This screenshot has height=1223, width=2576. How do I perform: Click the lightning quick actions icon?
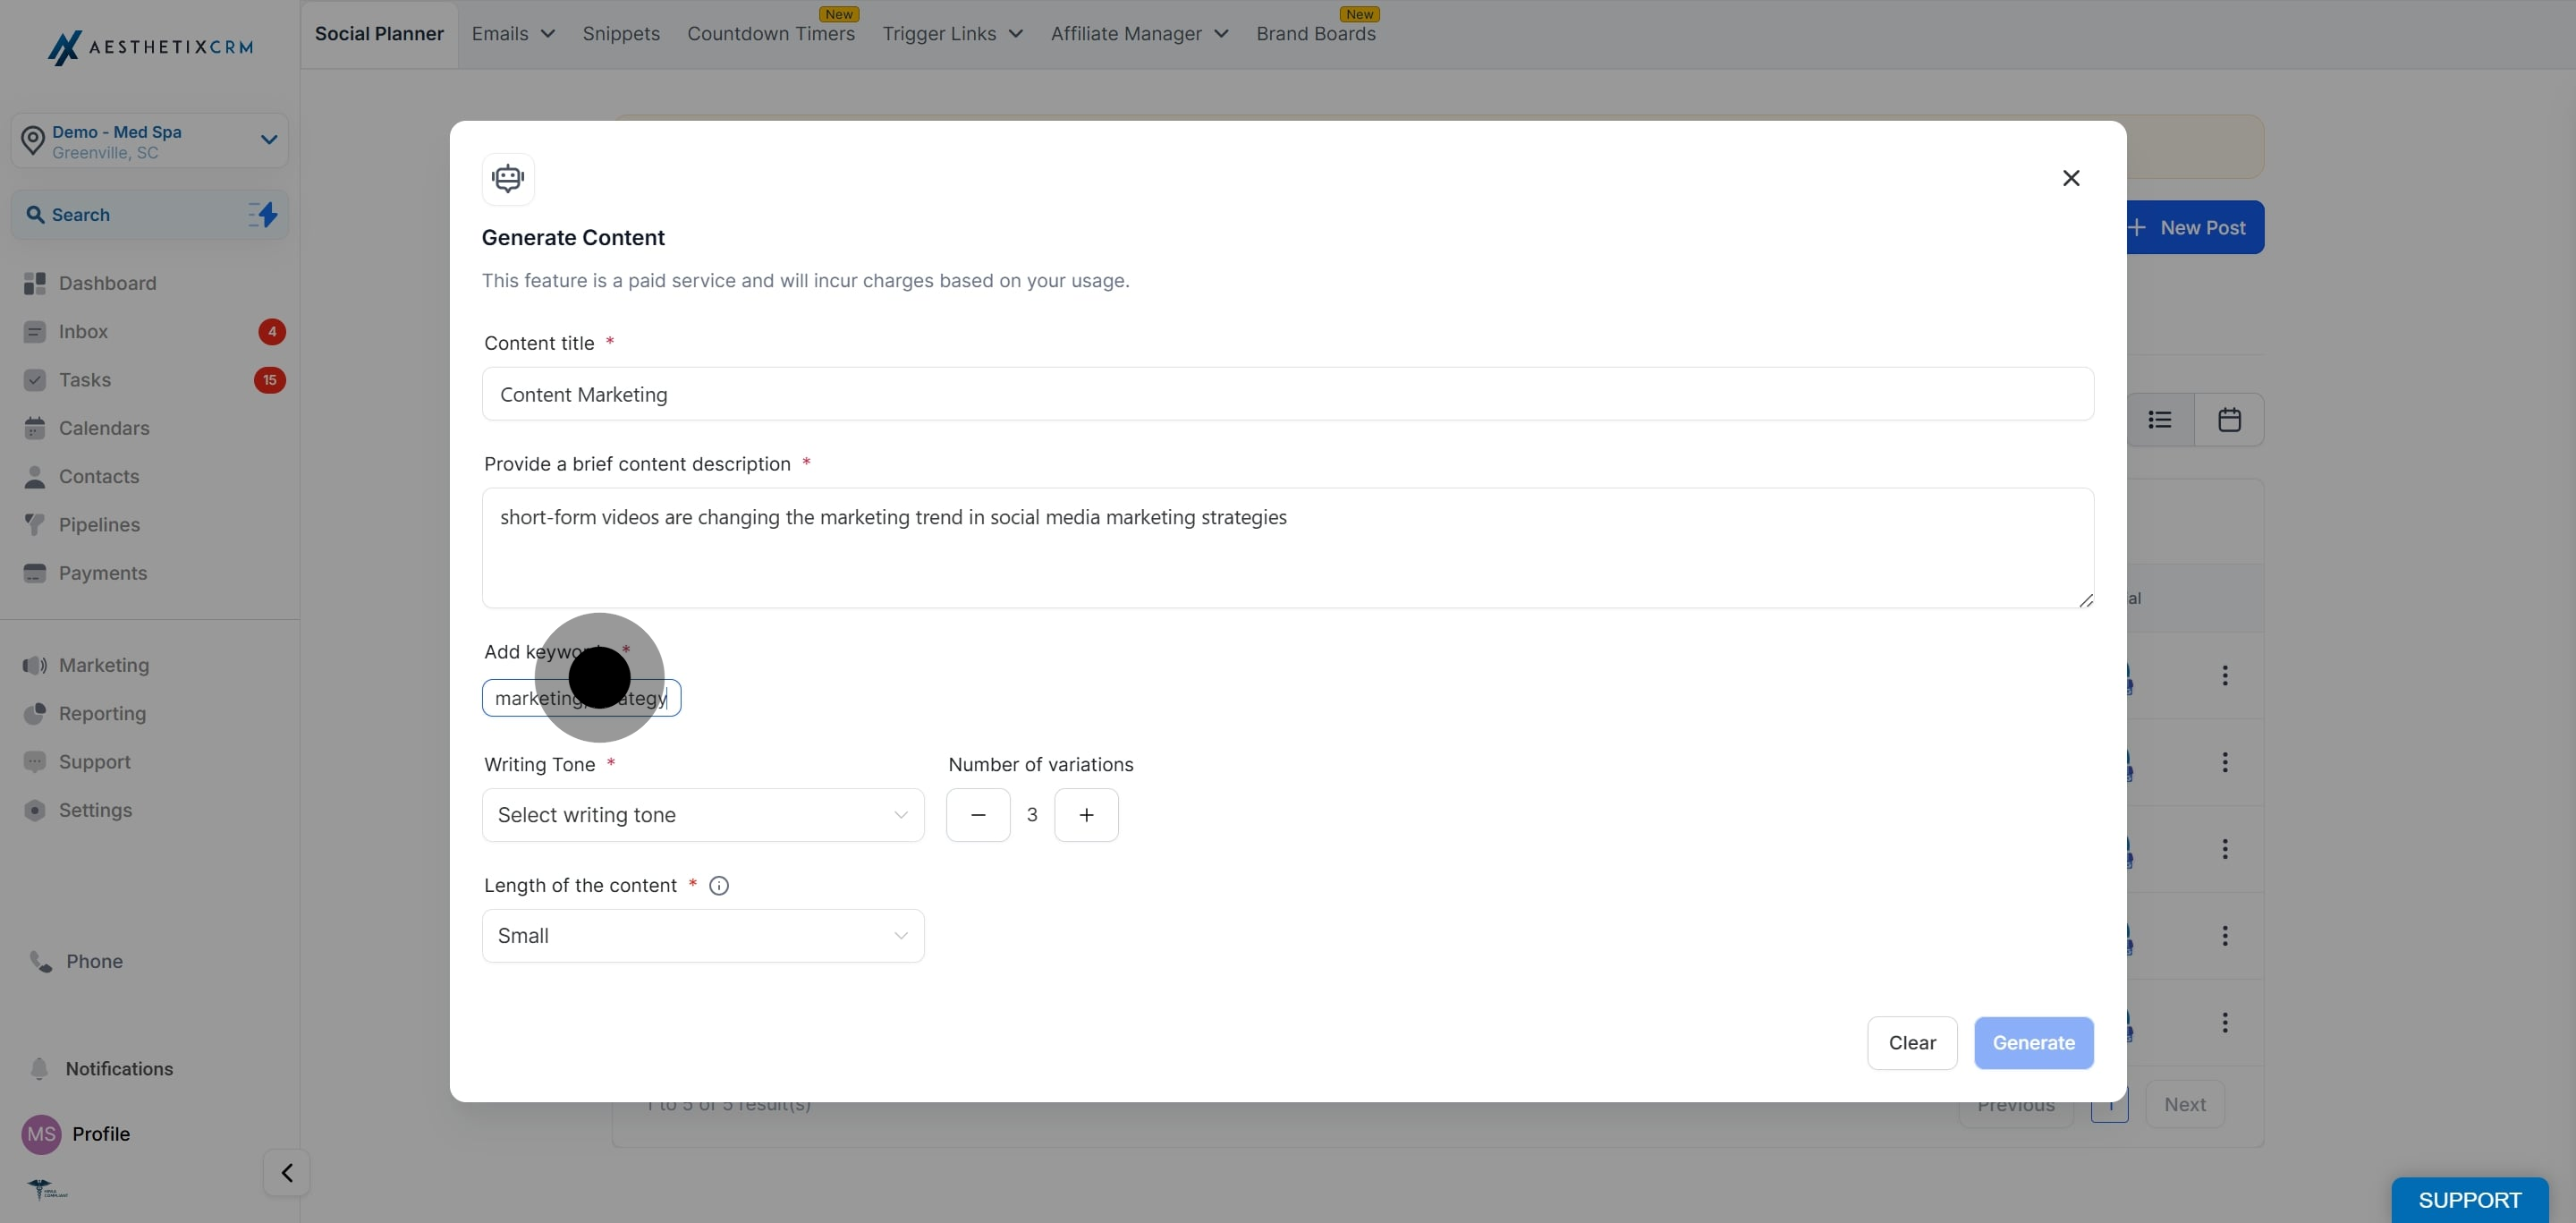point(263,215)
